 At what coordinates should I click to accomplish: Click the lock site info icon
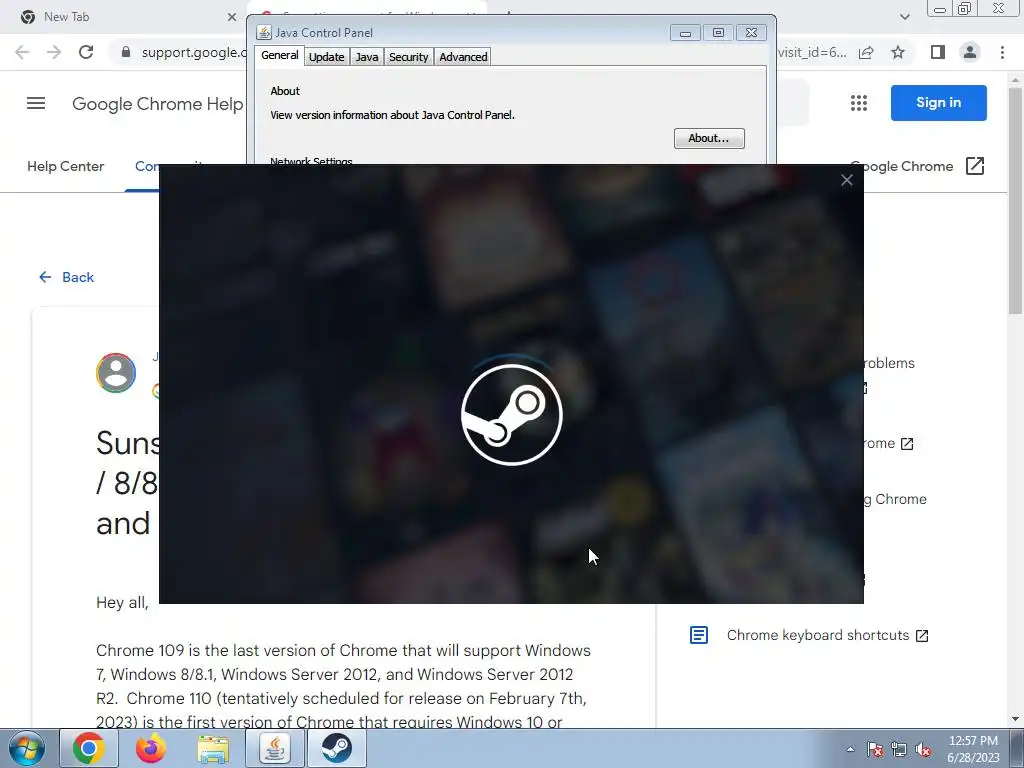coord(126,52)
